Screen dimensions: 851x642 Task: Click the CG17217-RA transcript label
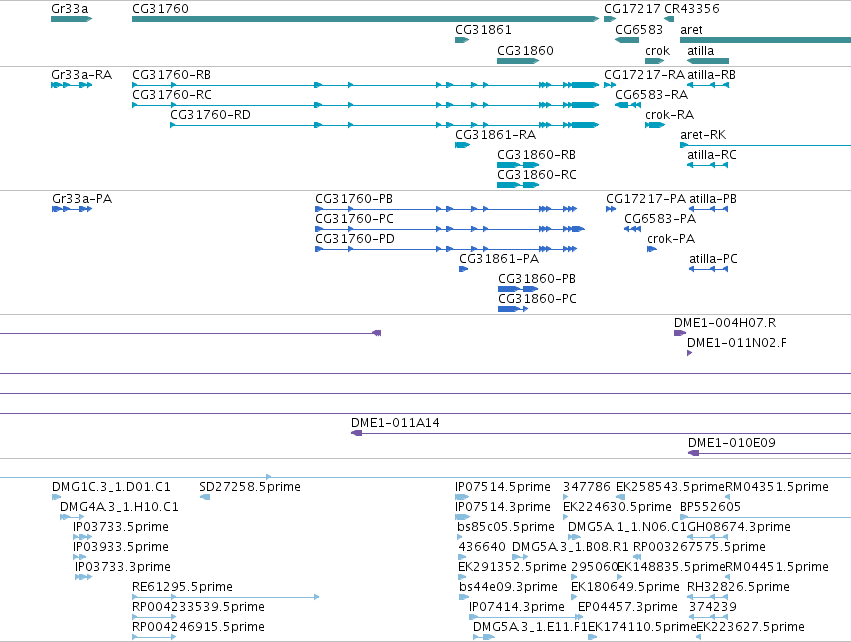[x=644, y=75]
